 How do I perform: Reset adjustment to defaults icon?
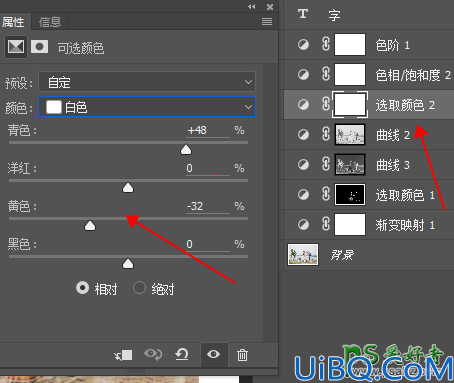182,354
